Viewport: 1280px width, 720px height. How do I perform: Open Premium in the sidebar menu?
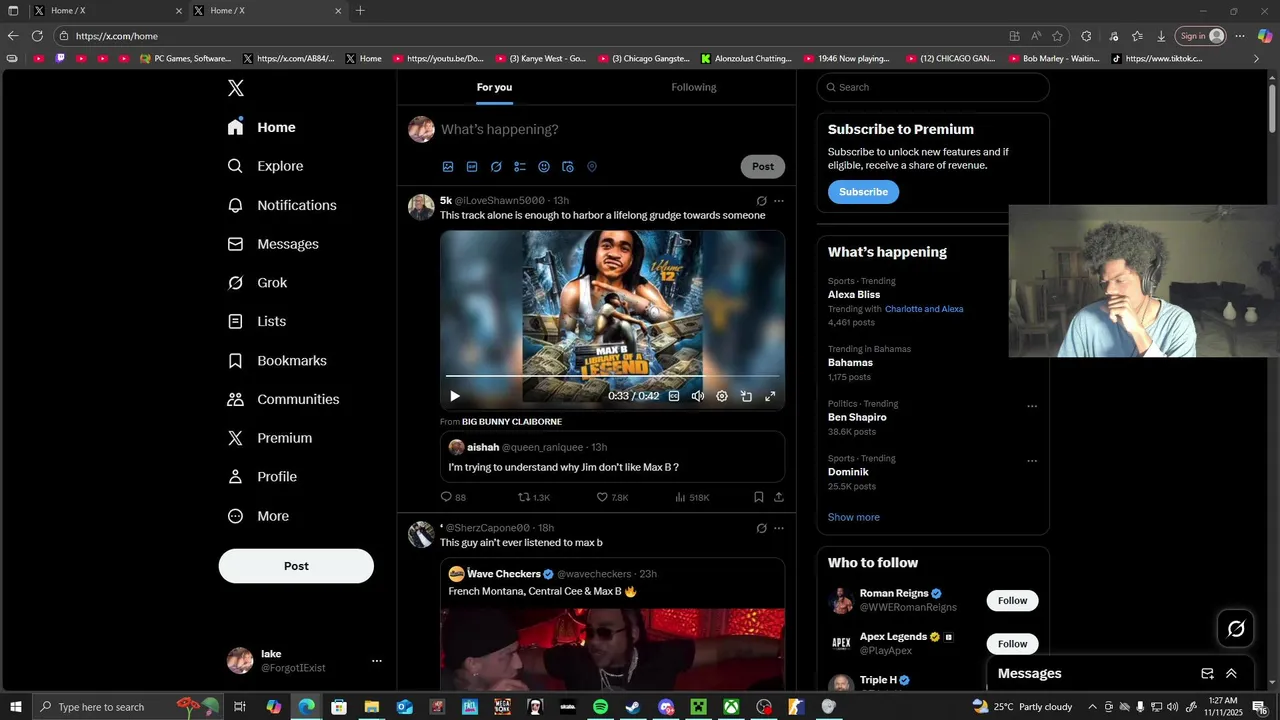click(x=269, y=438)
